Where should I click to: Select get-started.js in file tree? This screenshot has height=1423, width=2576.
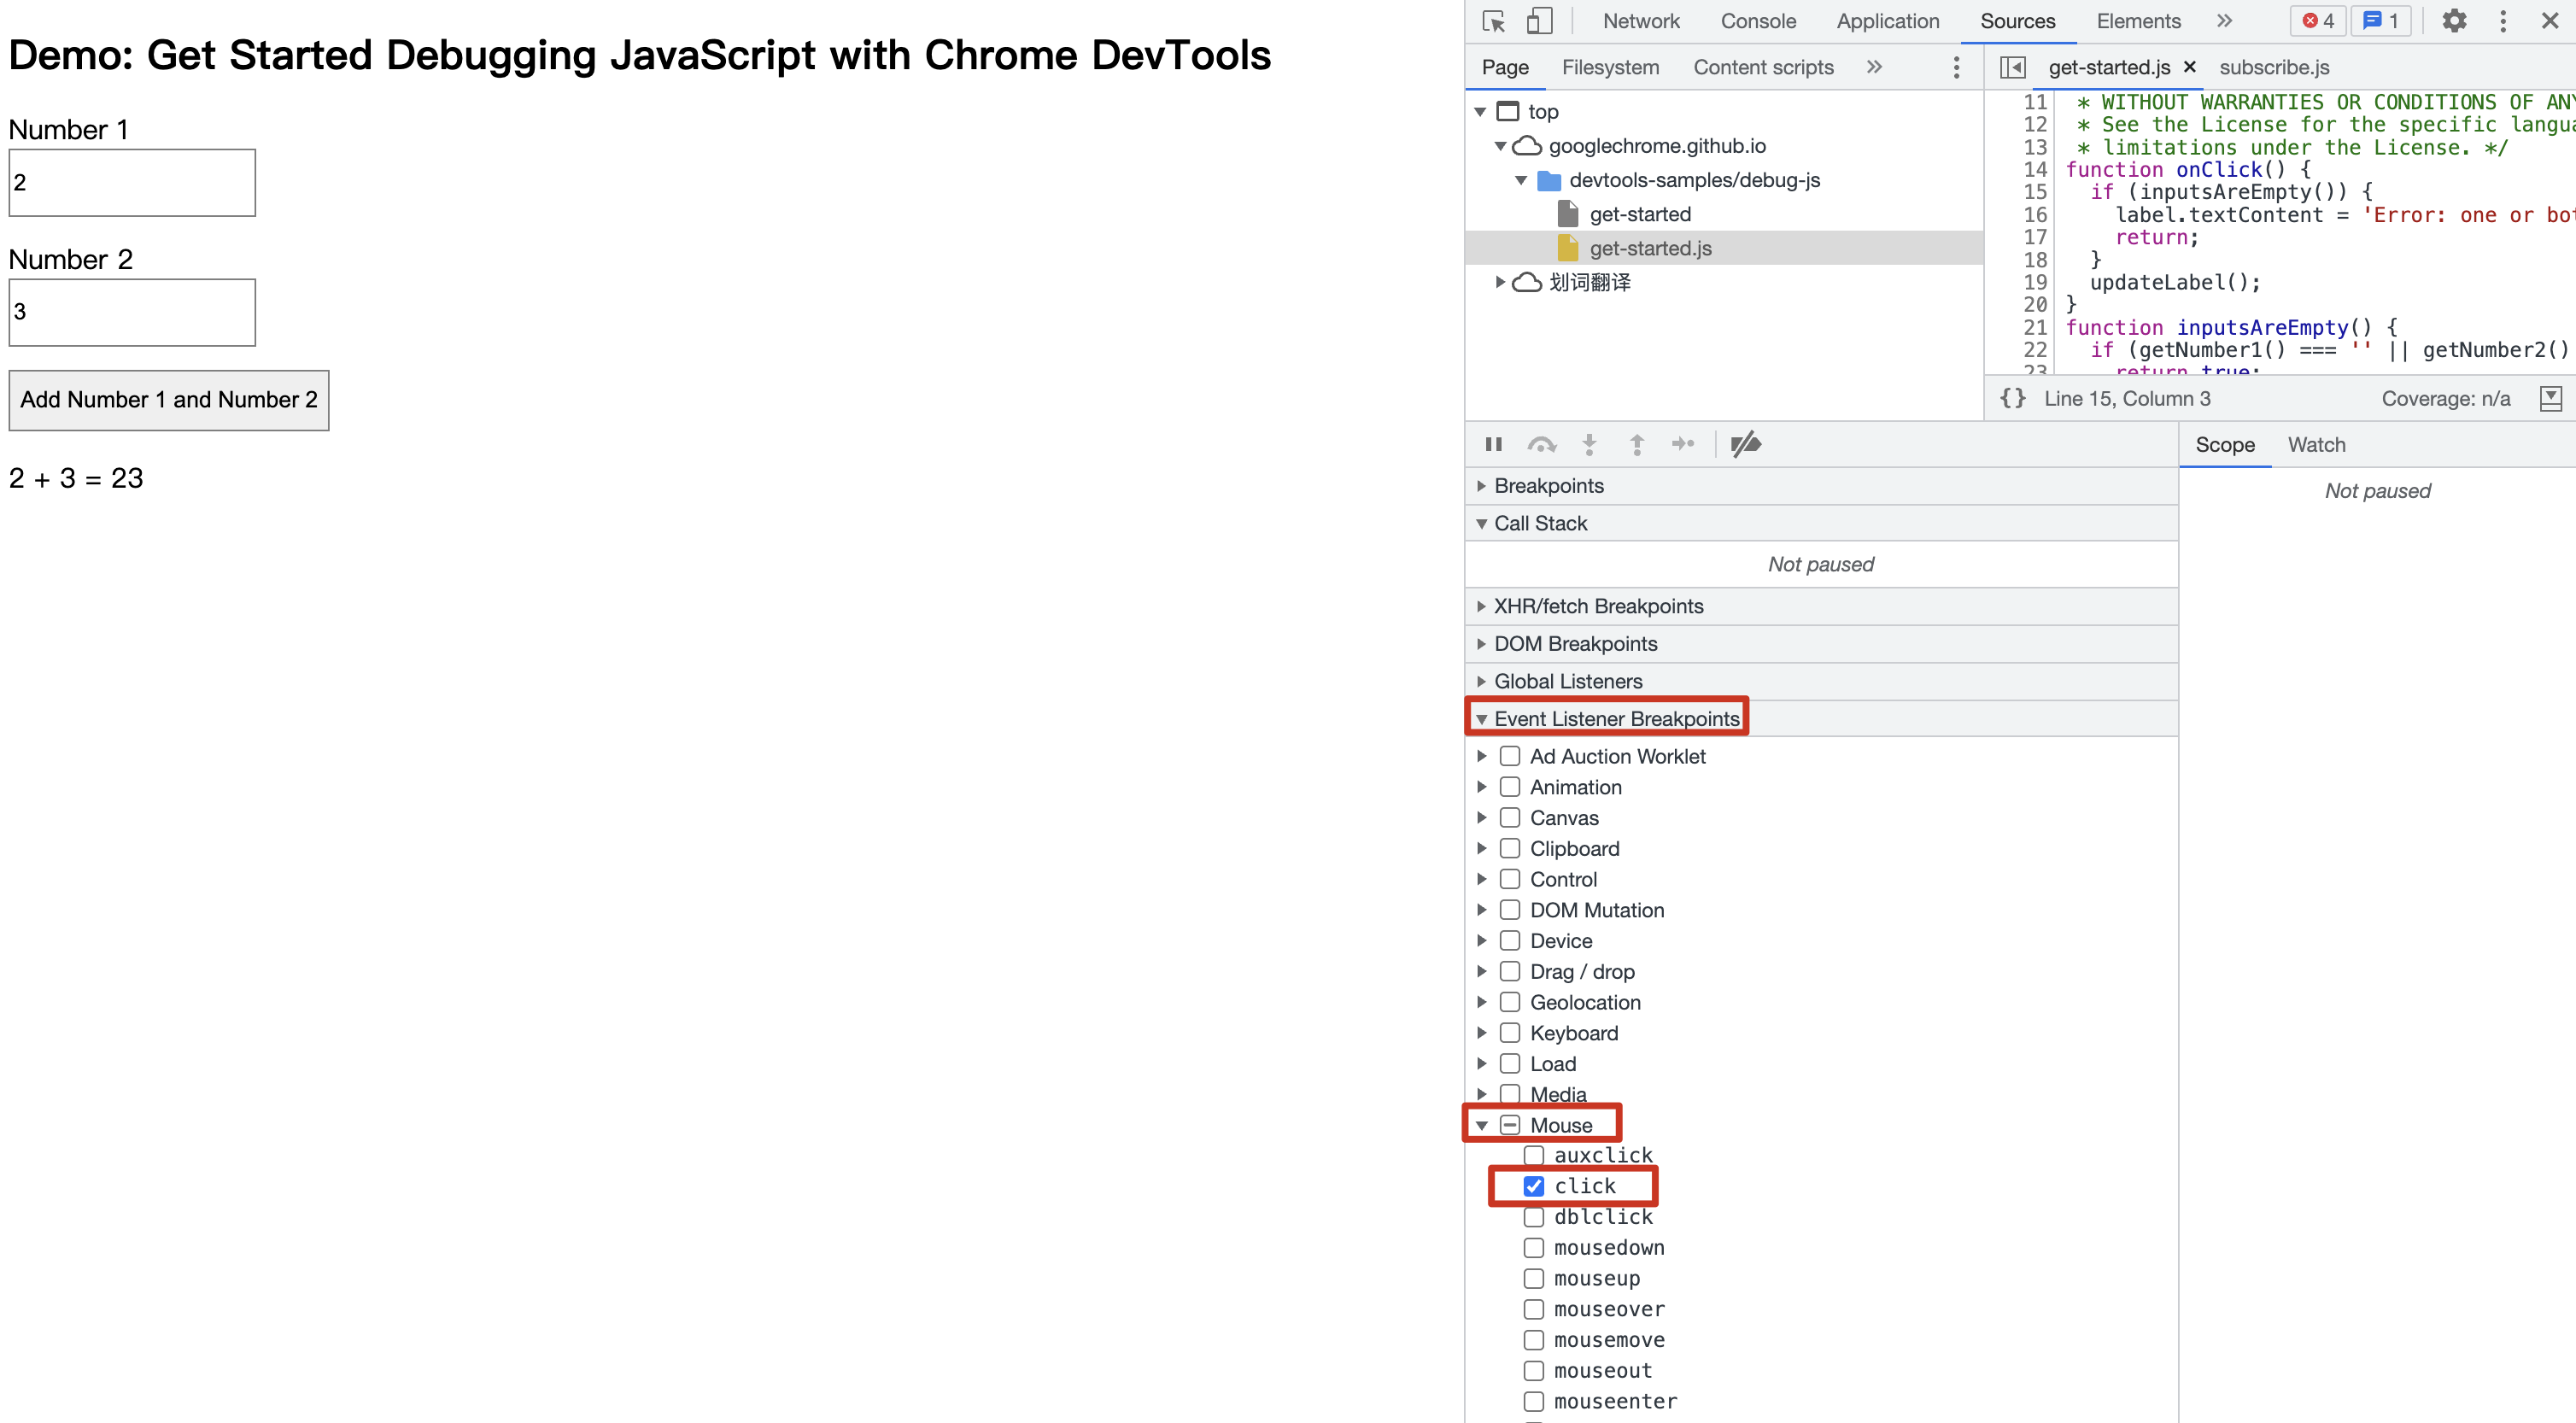click(x=1650, y=248)
